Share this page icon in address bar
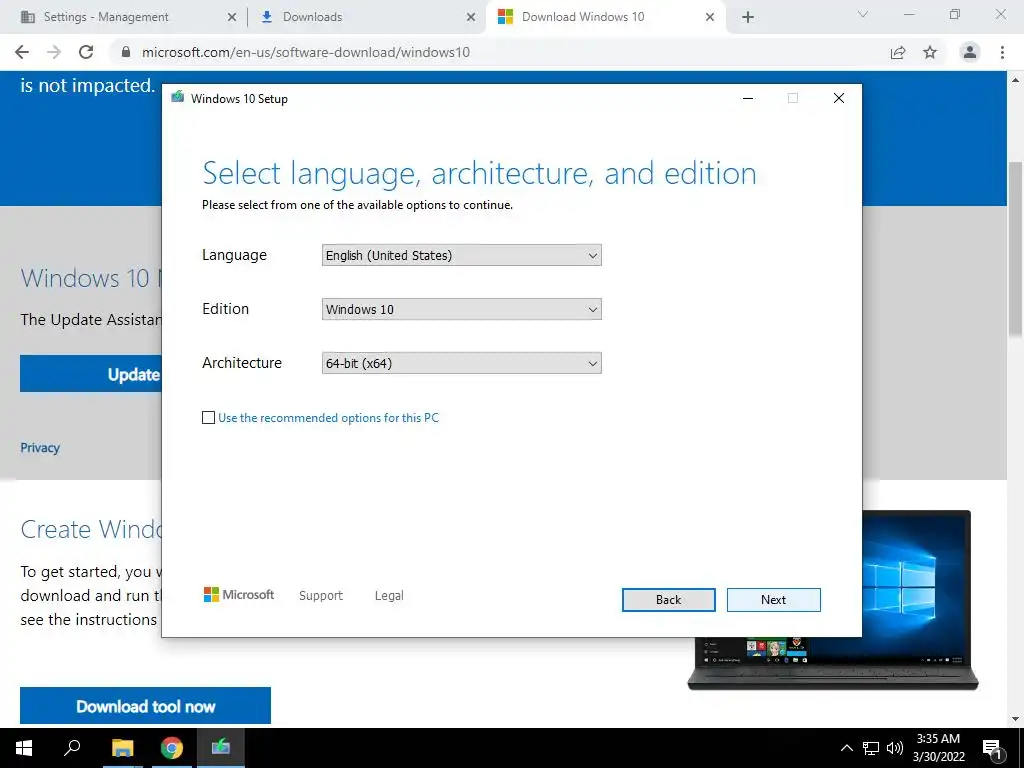 coord(898,52)
